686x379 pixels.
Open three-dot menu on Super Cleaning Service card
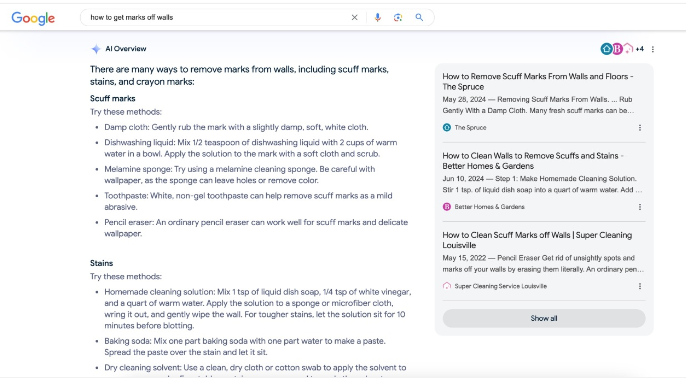click(640, 286)
